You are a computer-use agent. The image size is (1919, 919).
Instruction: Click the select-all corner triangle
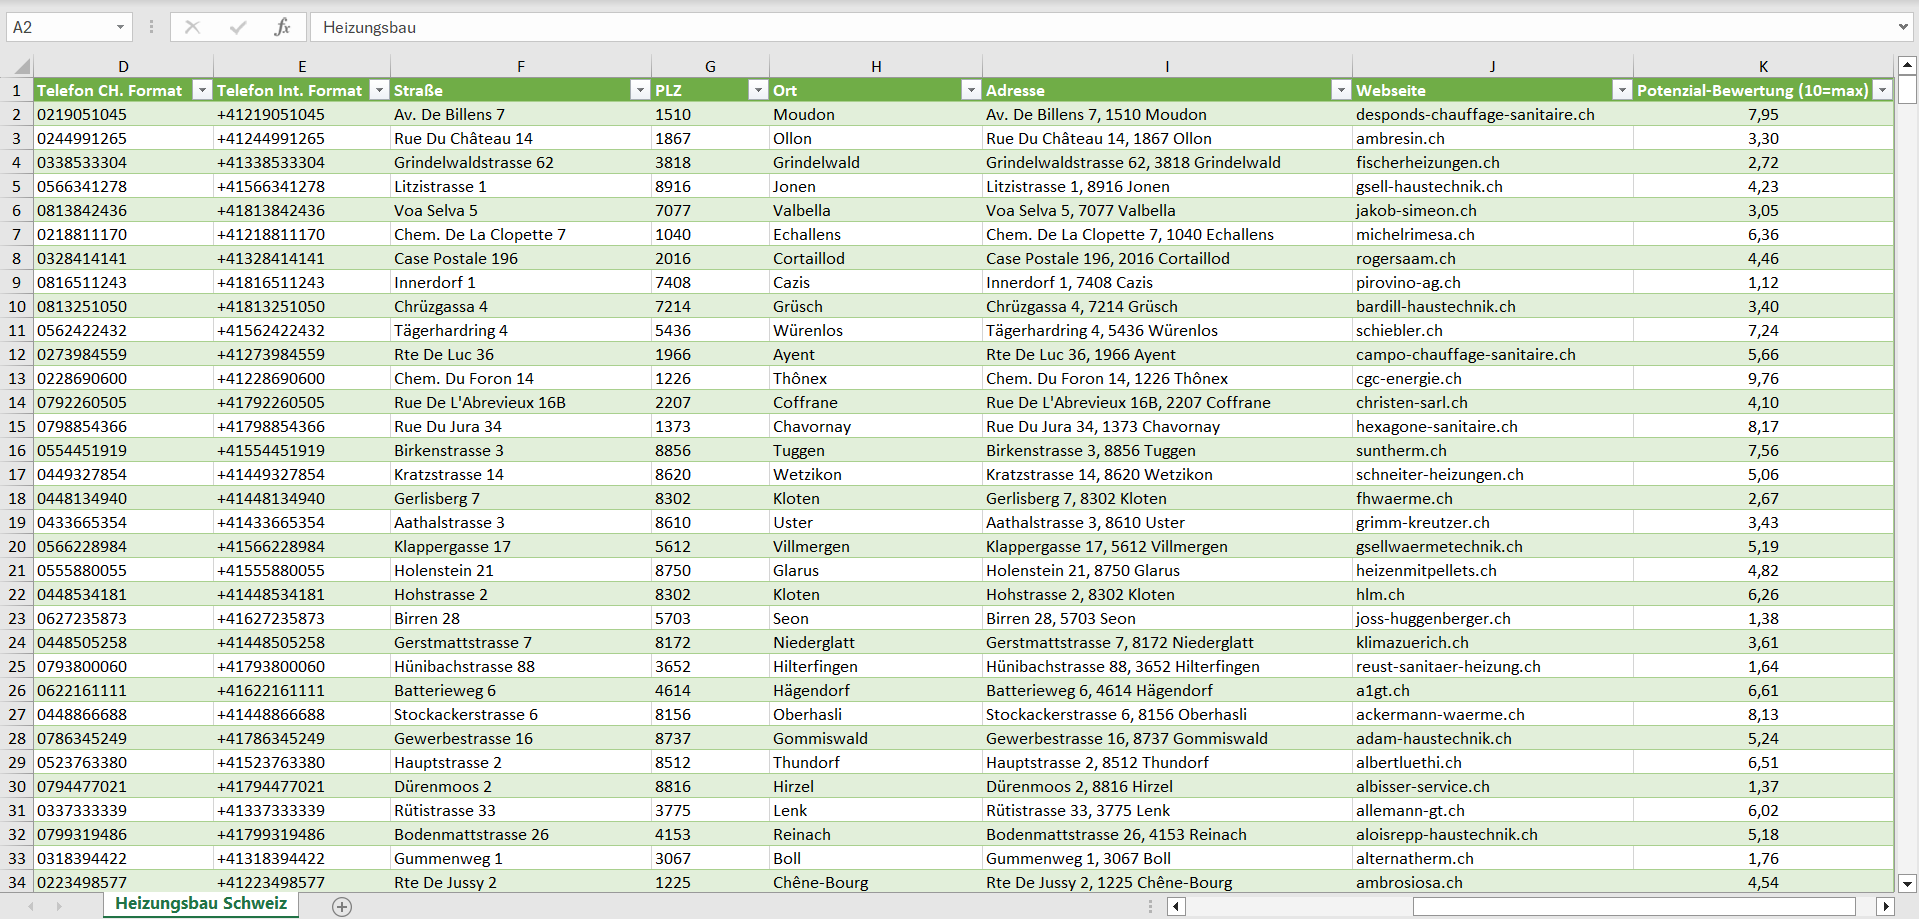point(21,67)
